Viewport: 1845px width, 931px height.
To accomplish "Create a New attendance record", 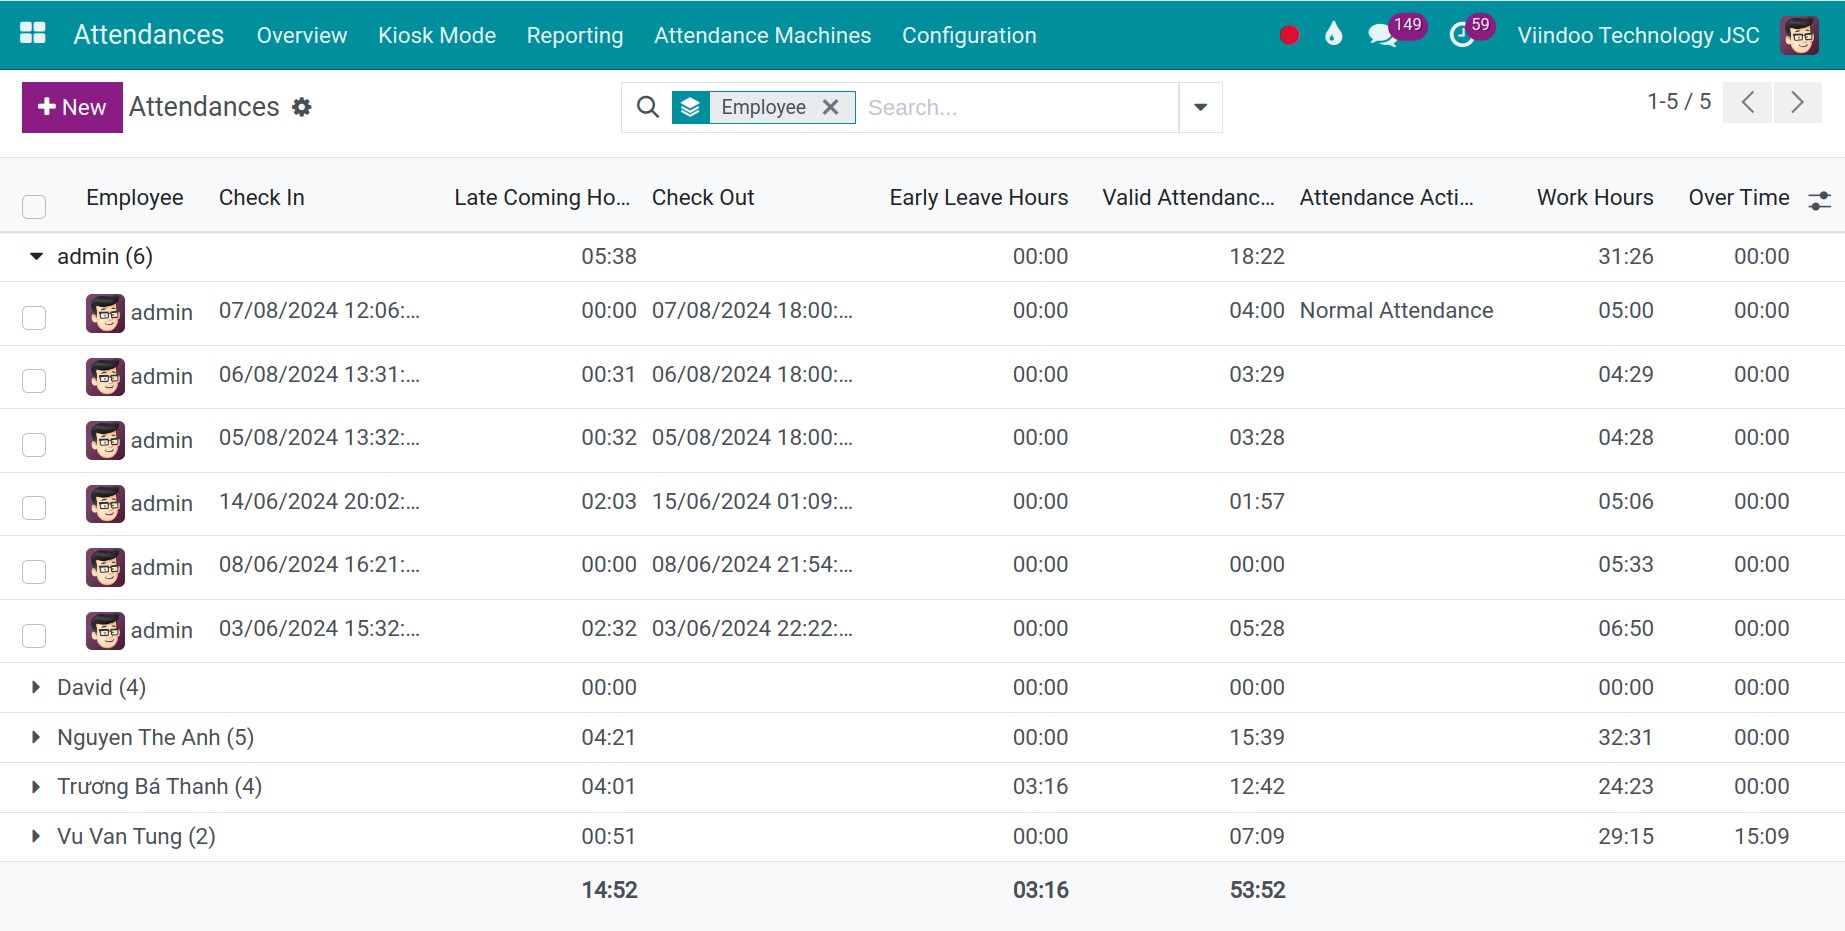I will [72, 107].
